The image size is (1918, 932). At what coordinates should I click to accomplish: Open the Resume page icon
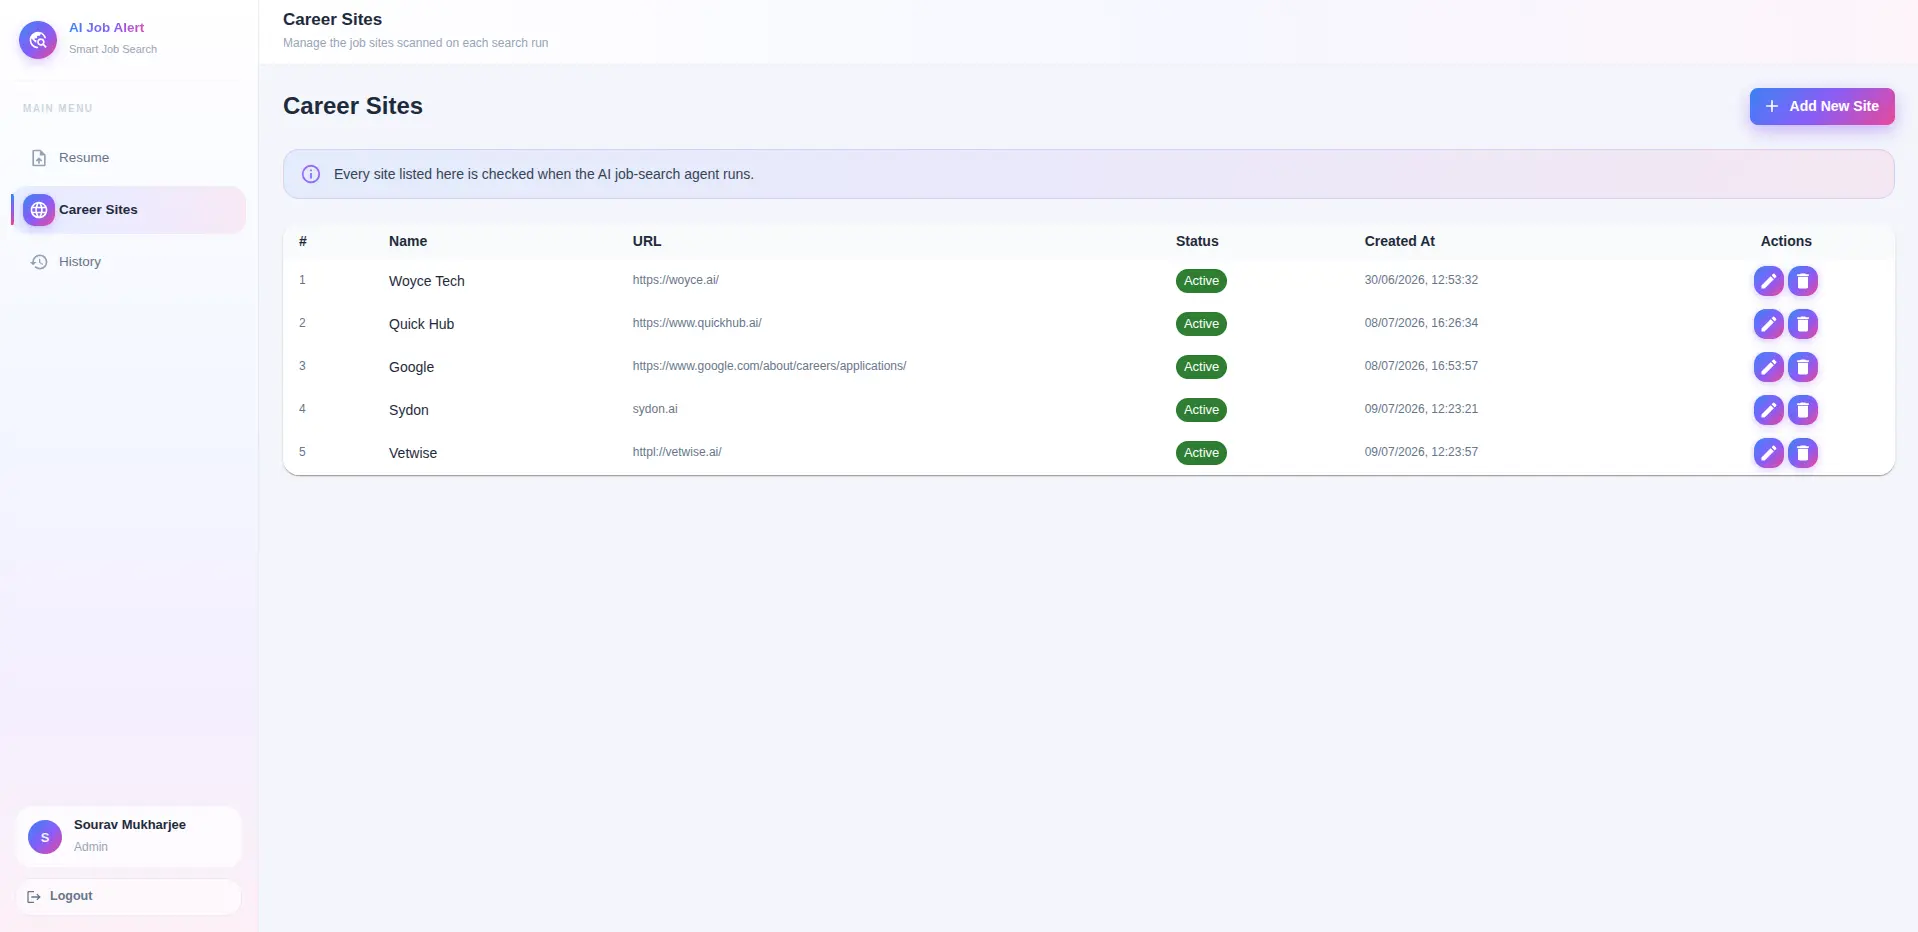point(39,158)
